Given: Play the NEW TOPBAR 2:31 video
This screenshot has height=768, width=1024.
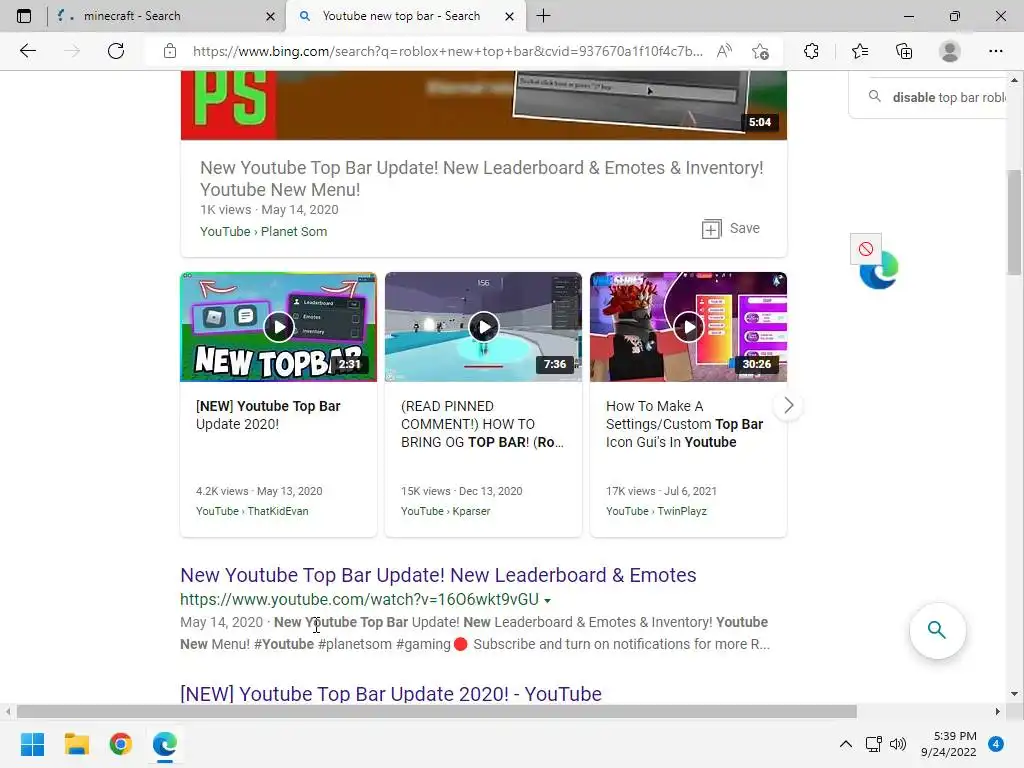Looking at the screenshot, I should point(278,327).
